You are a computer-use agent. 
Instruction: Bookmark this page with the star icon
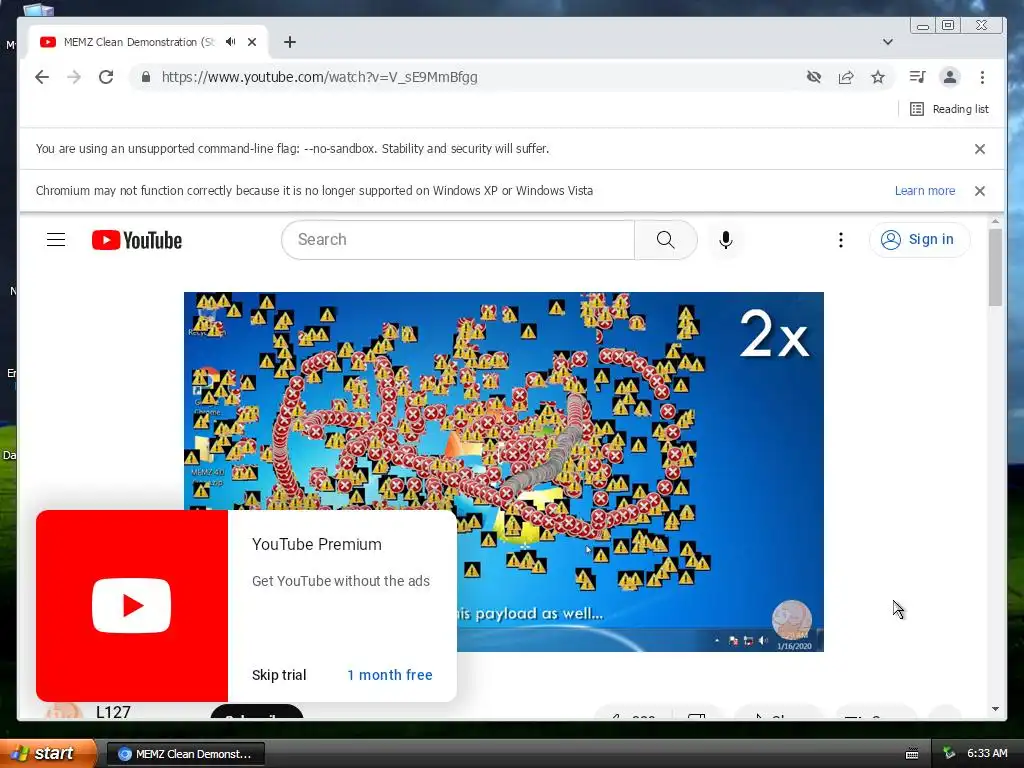click(x=878, y=77)
